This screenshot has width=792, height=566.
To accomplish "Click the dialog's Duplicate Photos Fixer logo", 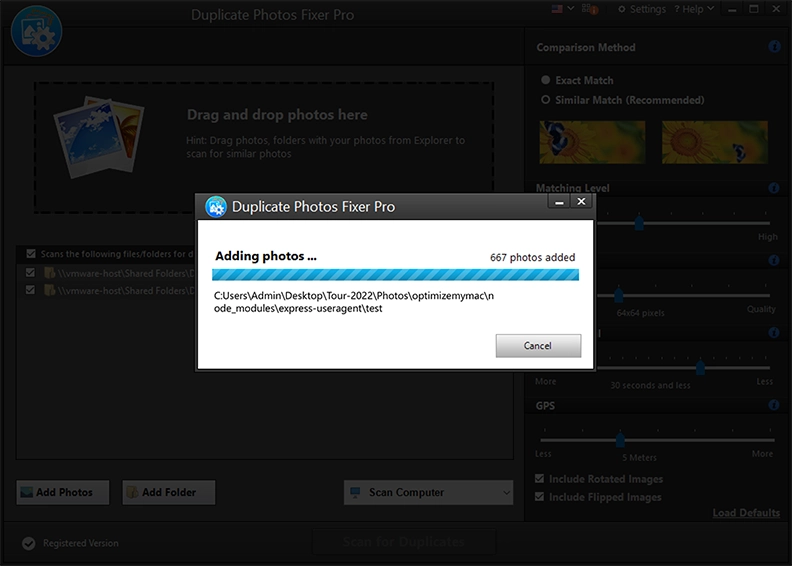I will 216,207.
